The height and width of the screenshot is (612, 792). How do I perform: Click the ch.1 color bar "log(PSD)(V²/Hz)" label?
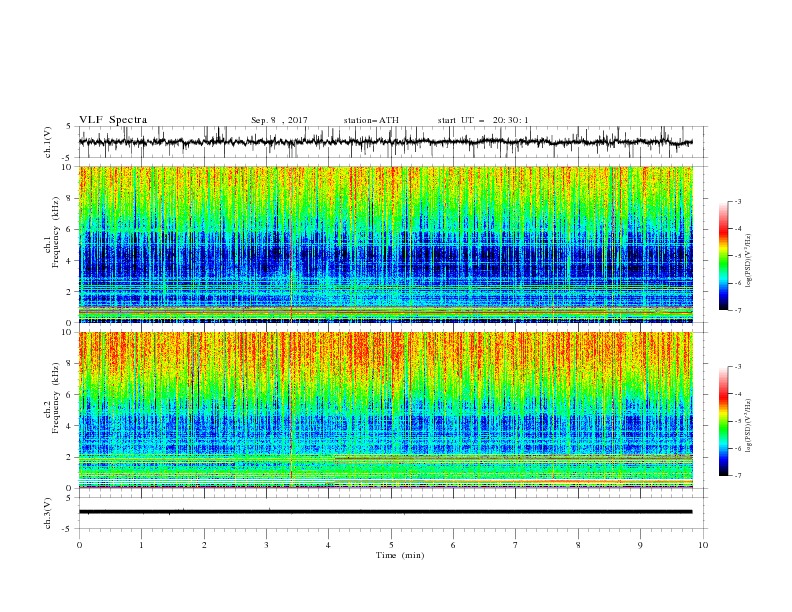(x=749, y=261)
